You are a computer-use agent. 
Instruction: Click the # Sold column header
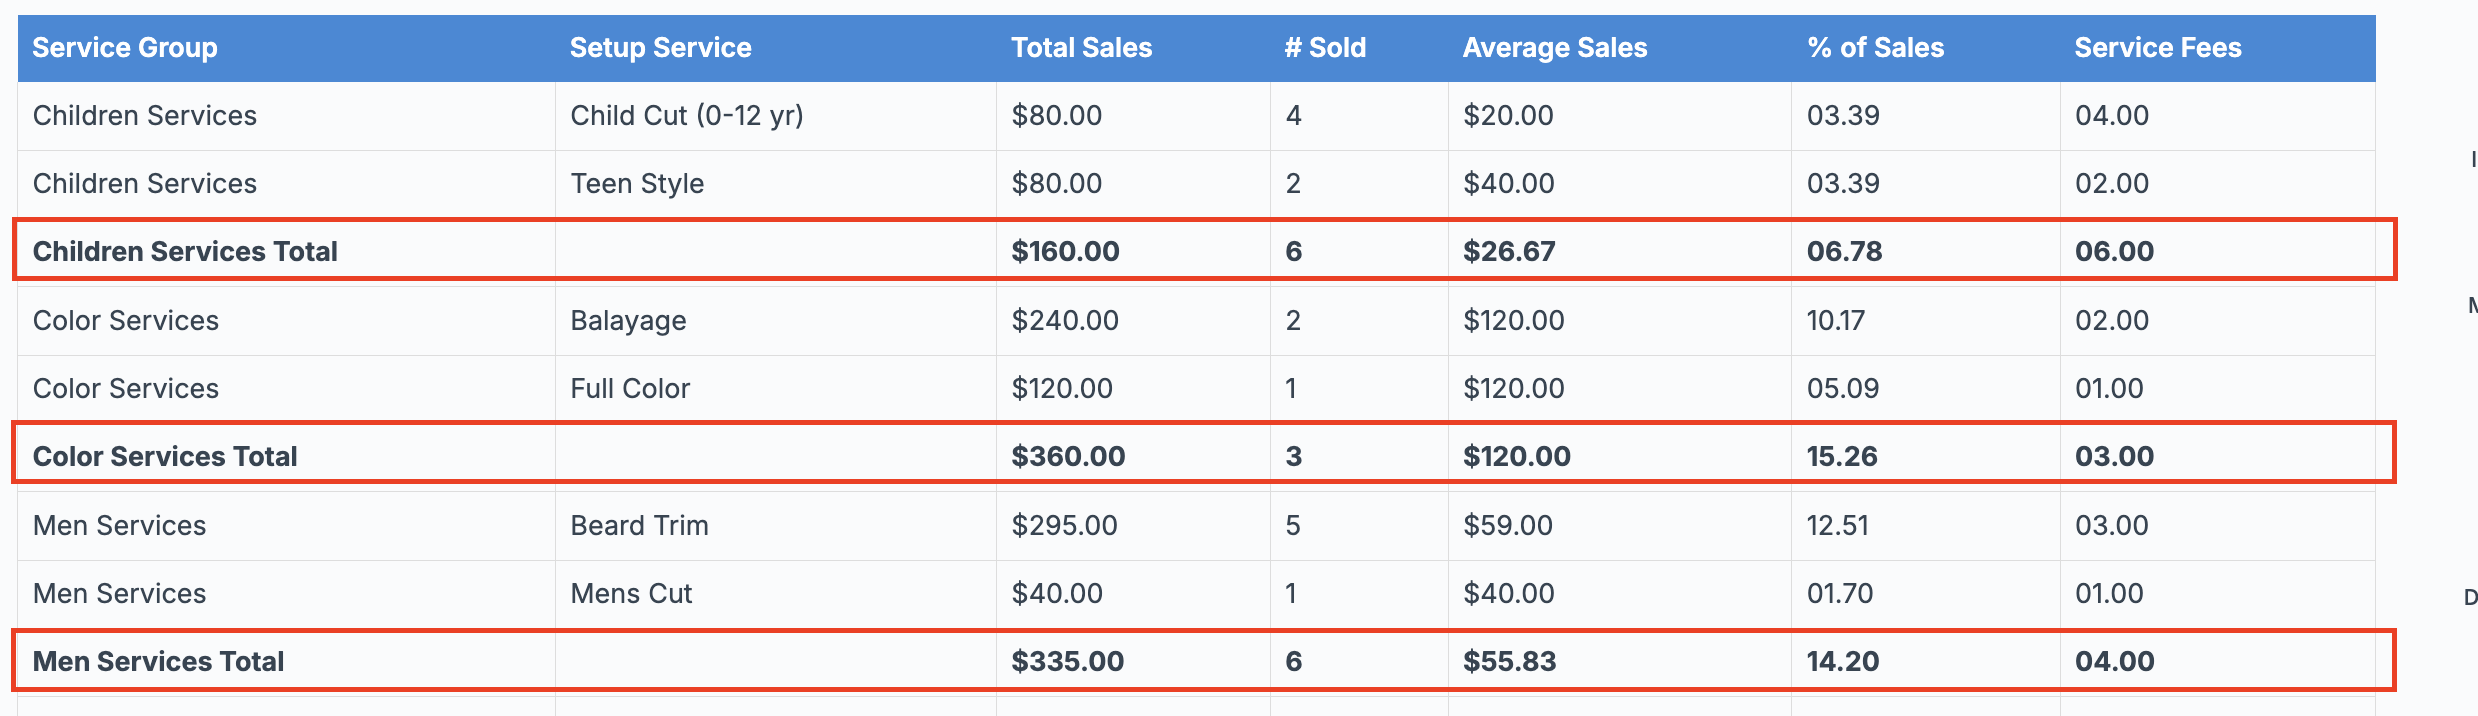[x=1325, y=48]
